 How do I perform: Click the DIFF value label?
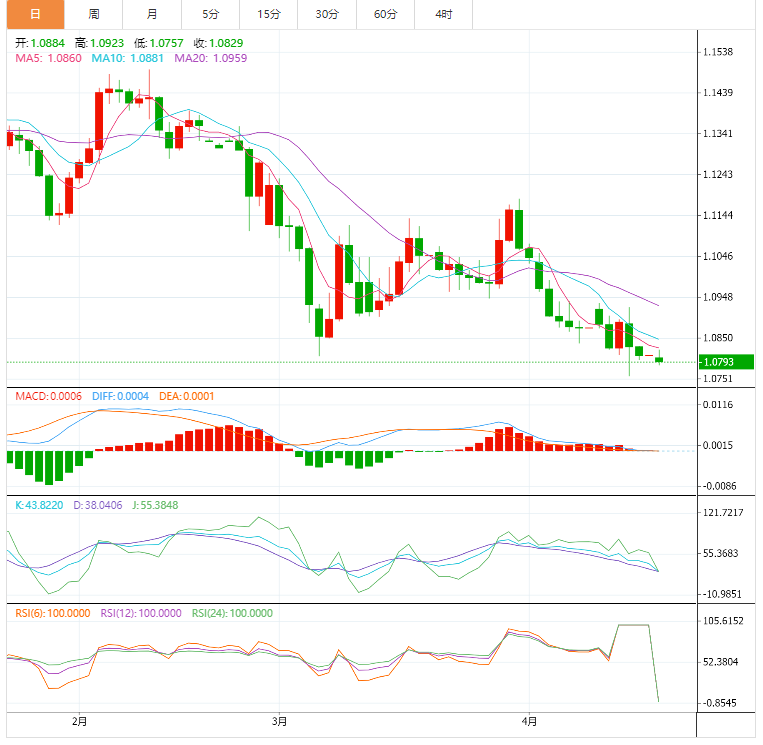tap(120, 397)
